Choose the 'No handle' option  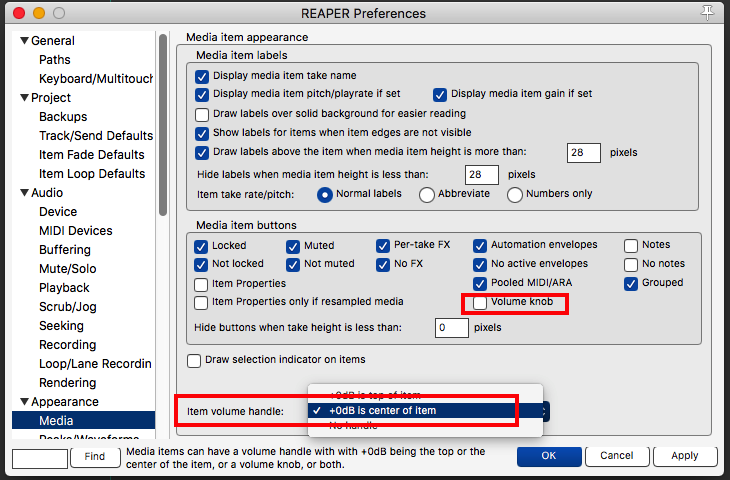[425, 426]
